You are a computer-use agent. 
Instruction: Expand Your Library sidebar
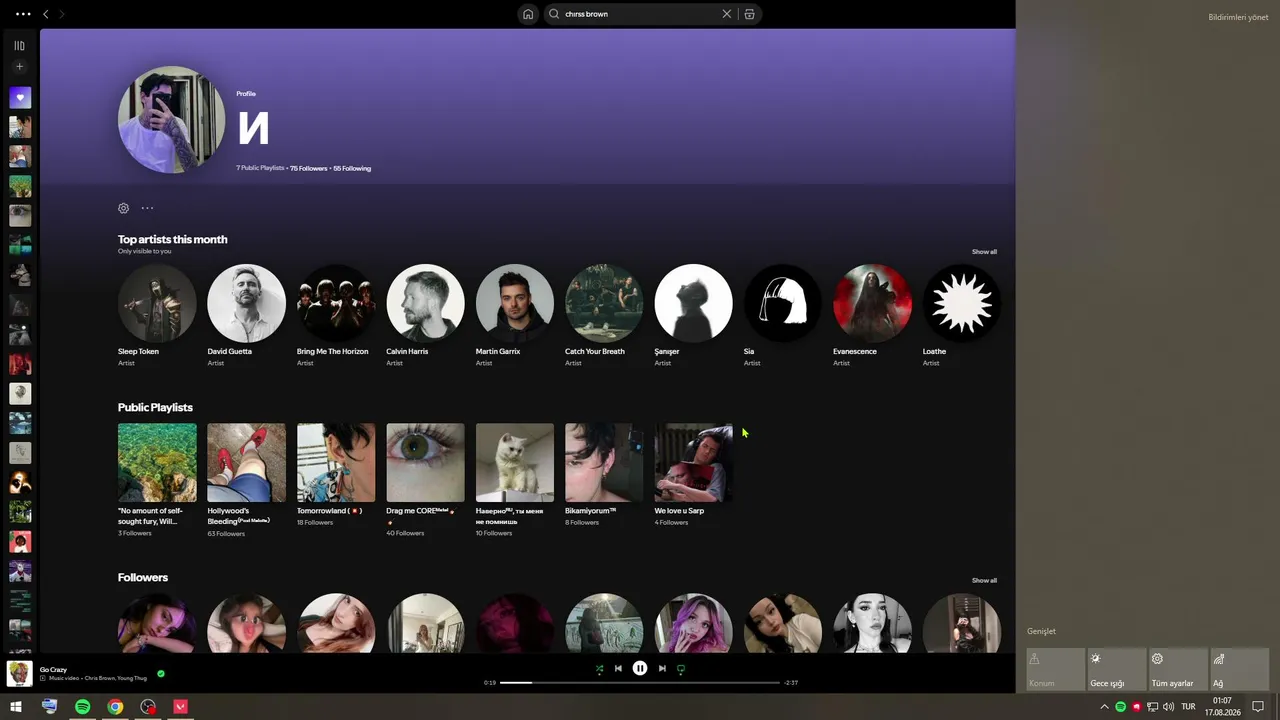point(19,45)
